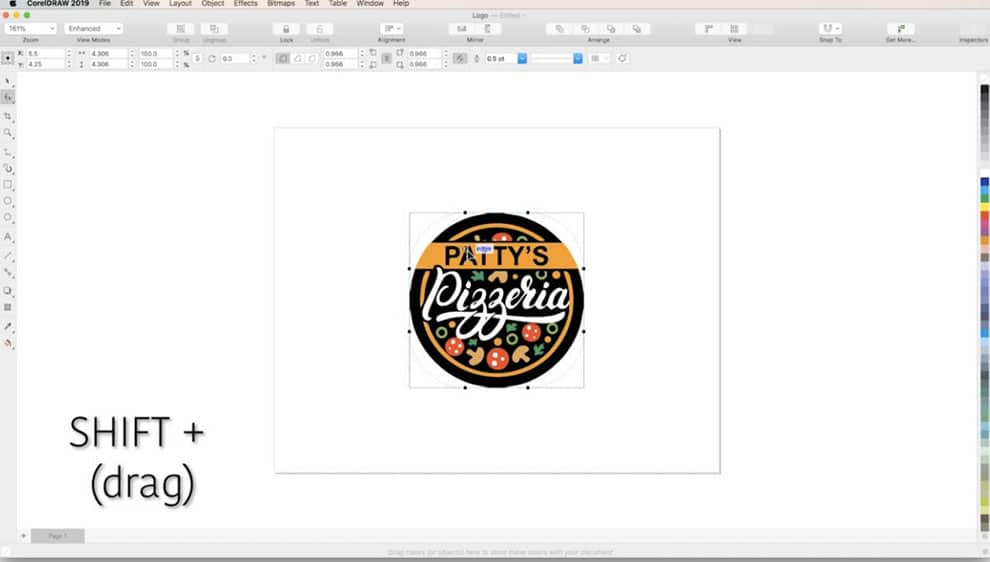Image resolution: width=990 pixels, height=562 pixels.
Task: Switch to the Page 1 tab
Action: pyautogui.click(x=57, y=535)
